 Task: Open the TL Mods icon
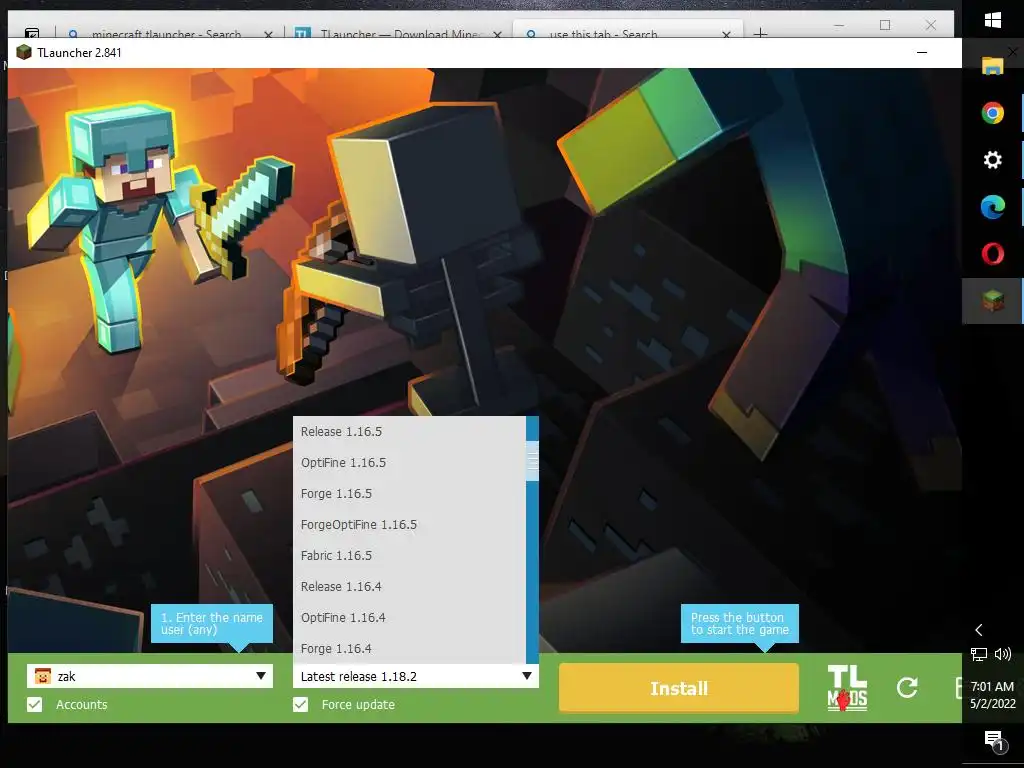[x=847, y=688]
